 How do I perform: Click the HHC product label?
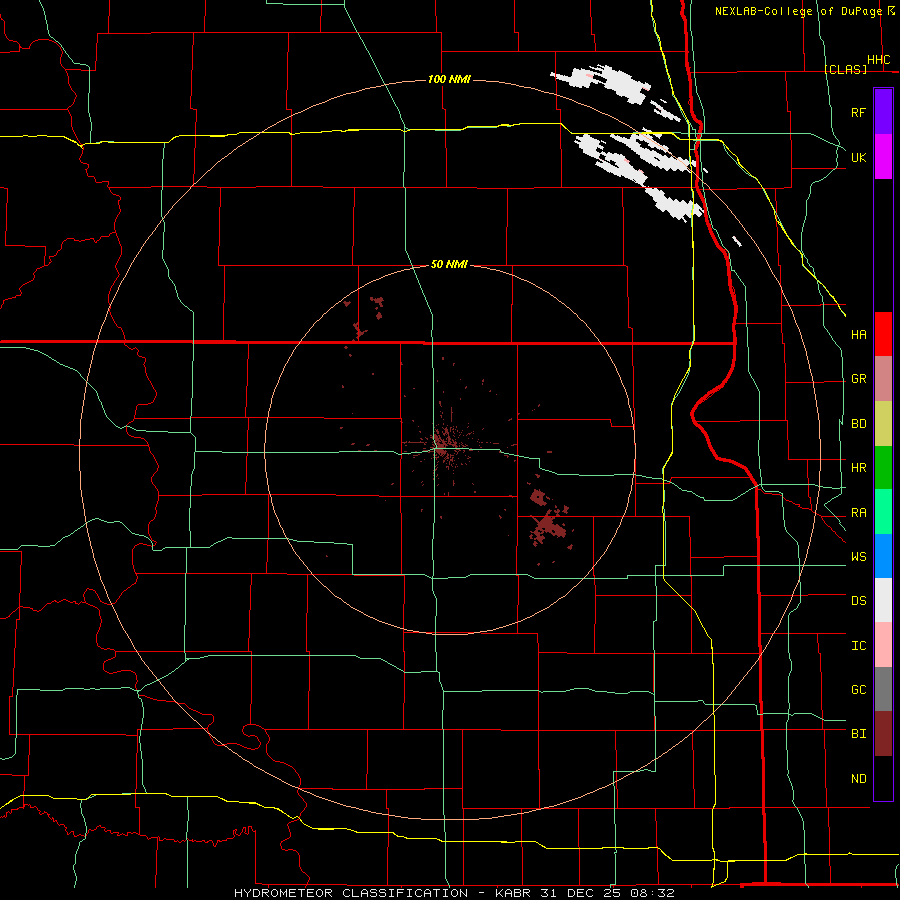878,60
